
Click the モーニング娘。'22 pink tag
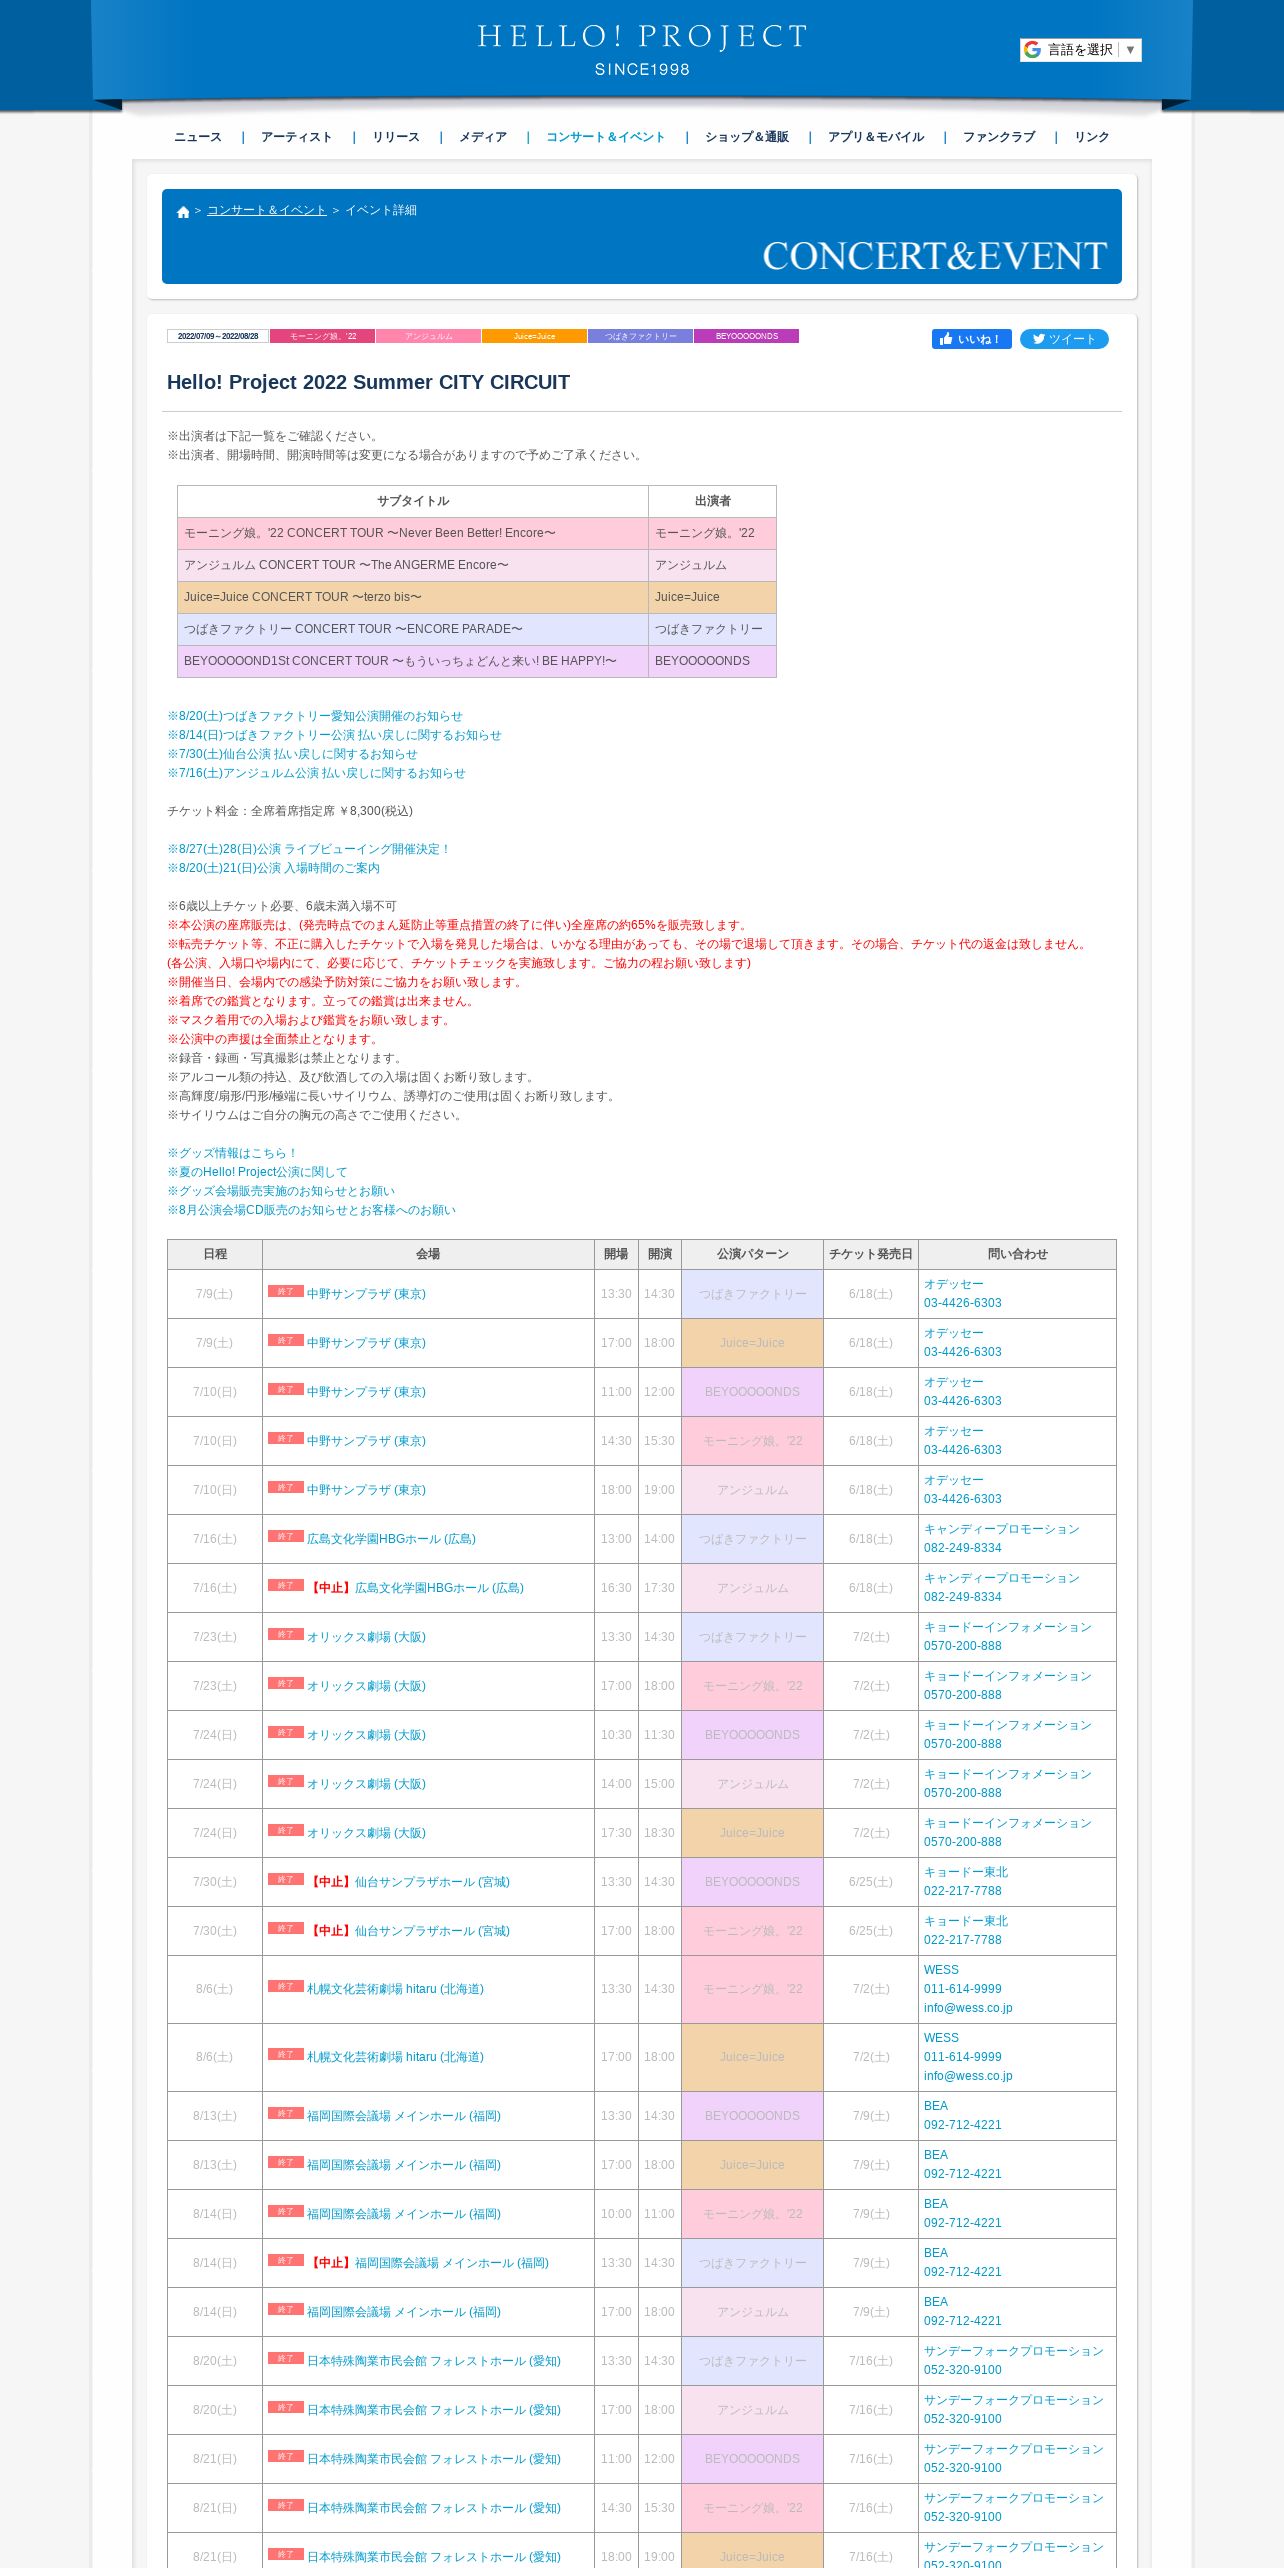[323, 336]
